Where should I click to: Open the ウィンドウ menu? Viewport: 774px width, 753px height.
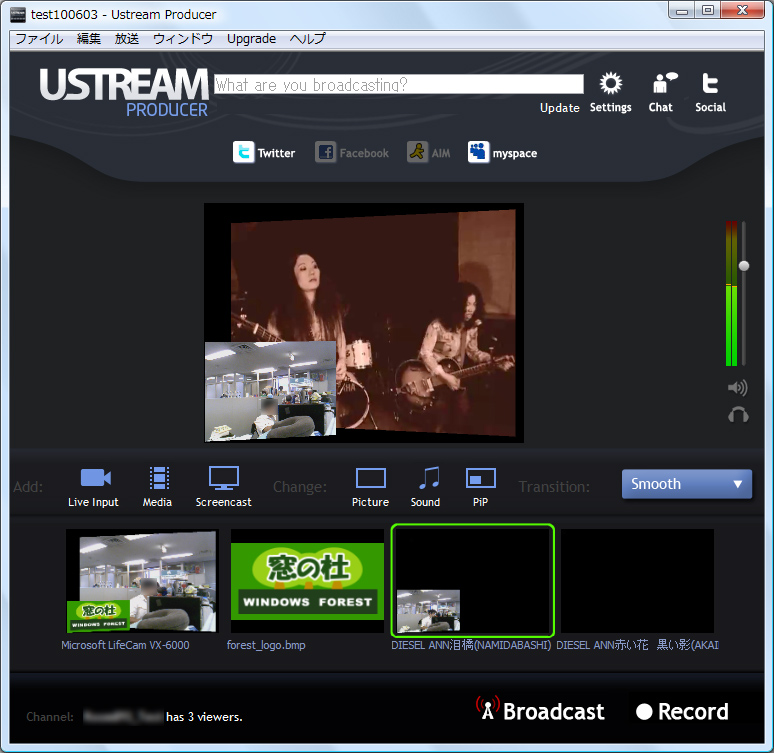(x=183, y=39)
